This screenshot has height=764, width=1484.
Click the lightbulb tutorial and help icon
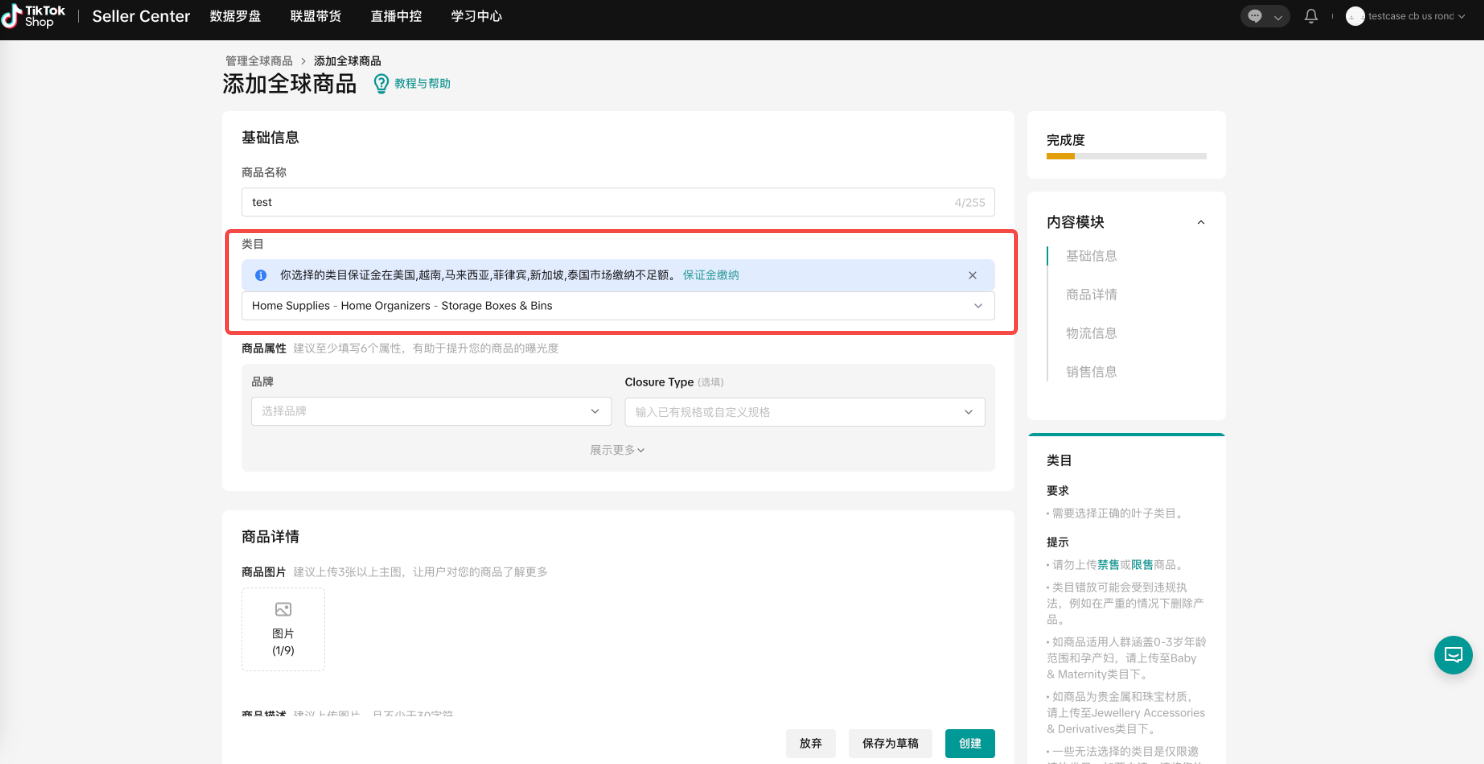(381, 84)
